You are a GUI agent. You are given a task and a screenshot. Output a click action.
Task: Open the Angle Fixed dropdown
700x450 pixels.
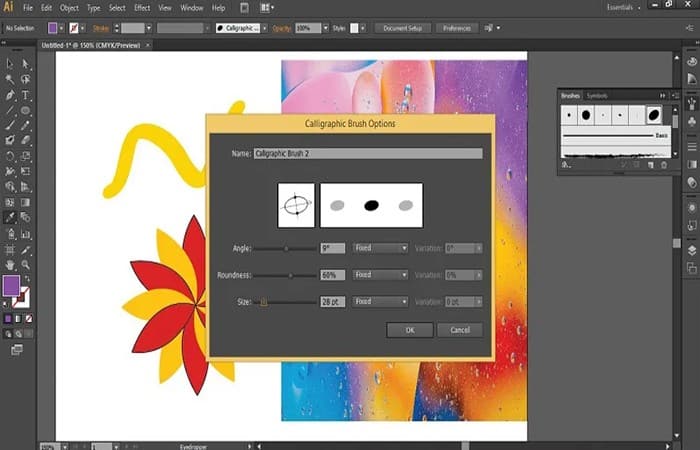click(x=379, y=247)
